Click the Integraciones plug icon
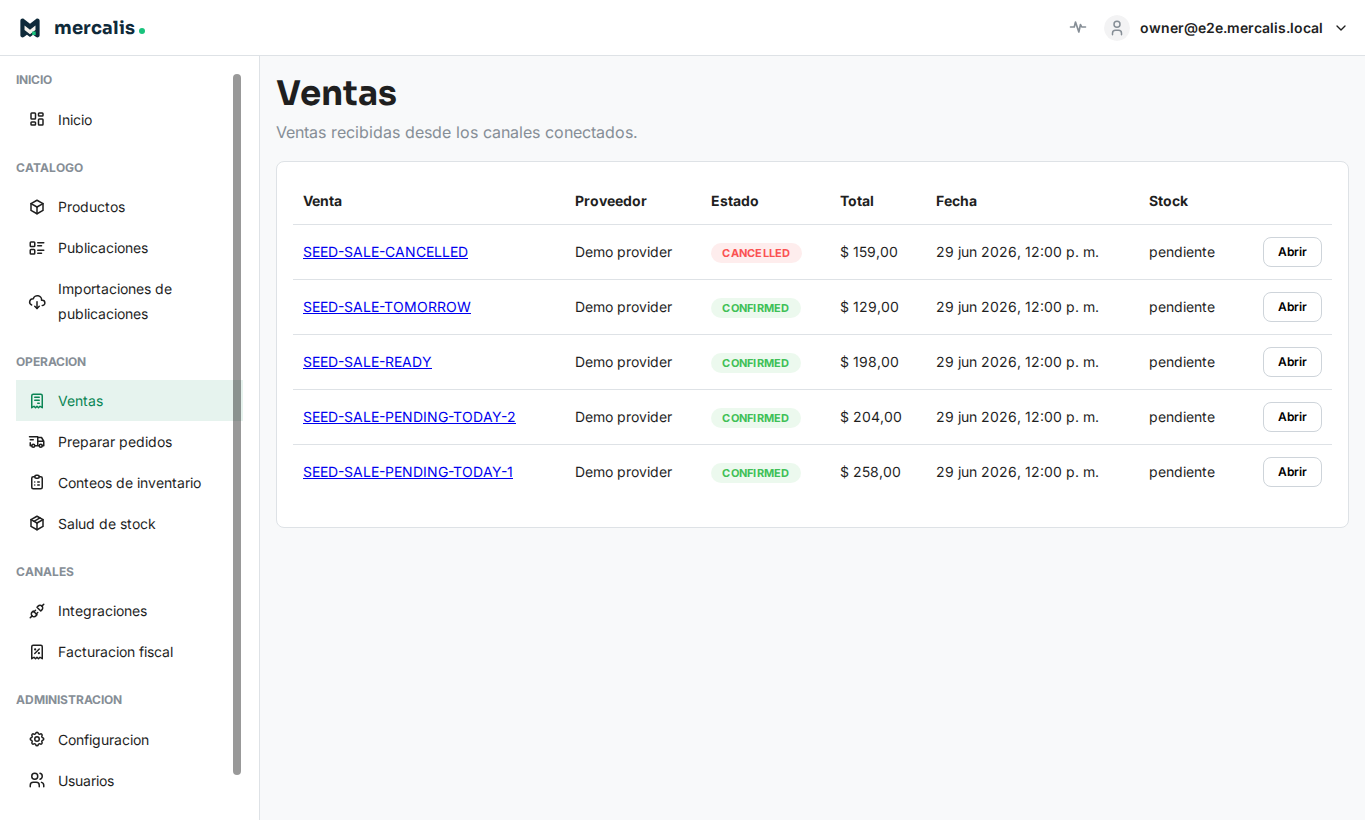 (37, 611)
